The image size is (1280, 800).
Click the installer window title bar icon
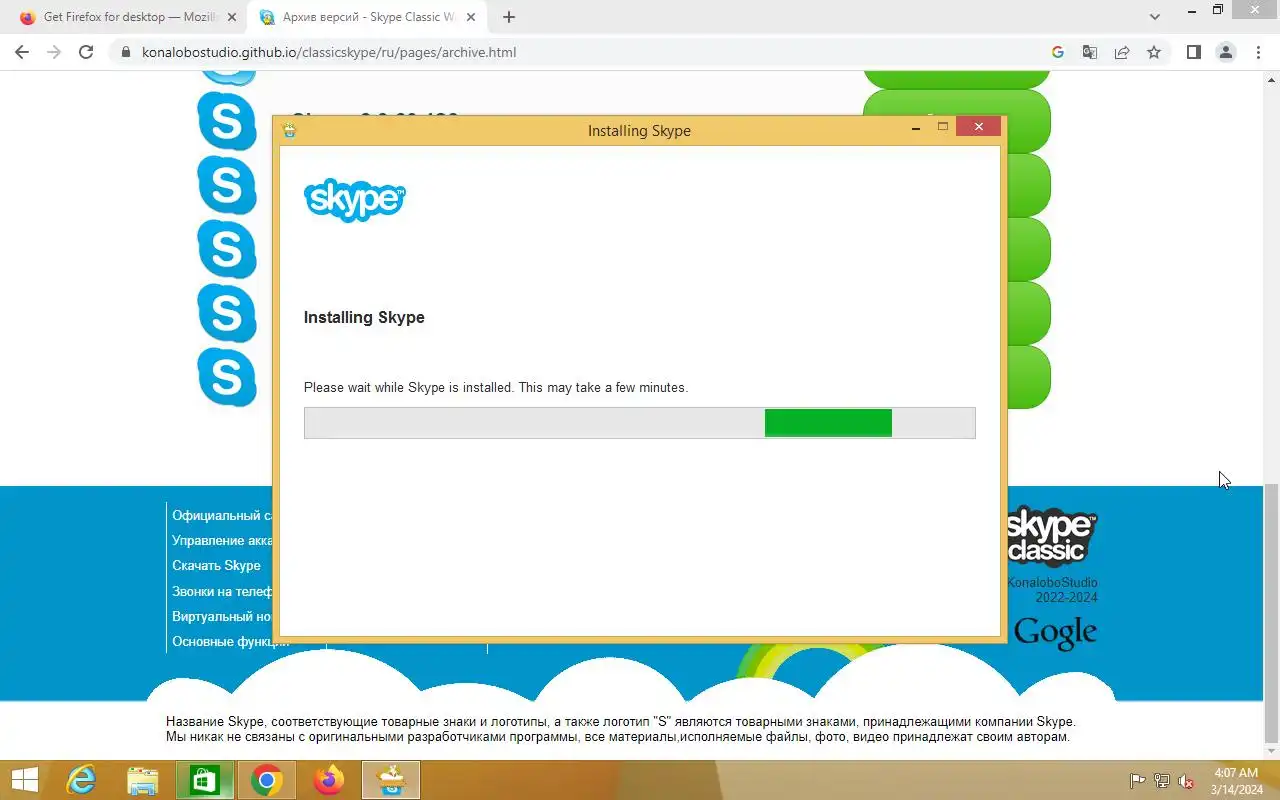[290, 130]
